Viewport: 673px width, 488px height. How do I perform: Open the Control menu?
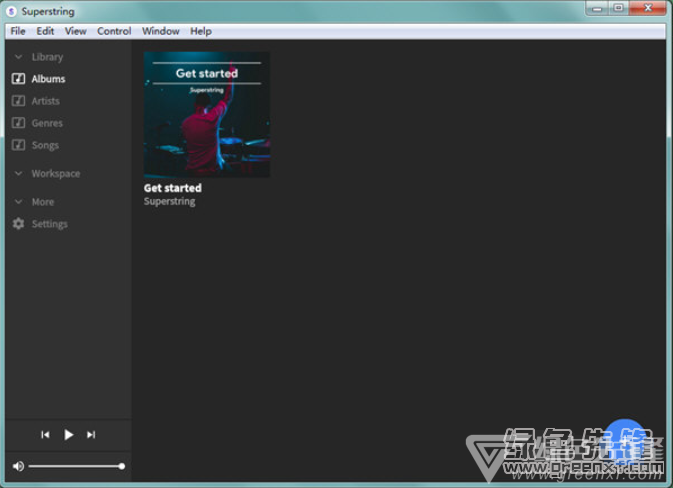[x=114, y=31]
